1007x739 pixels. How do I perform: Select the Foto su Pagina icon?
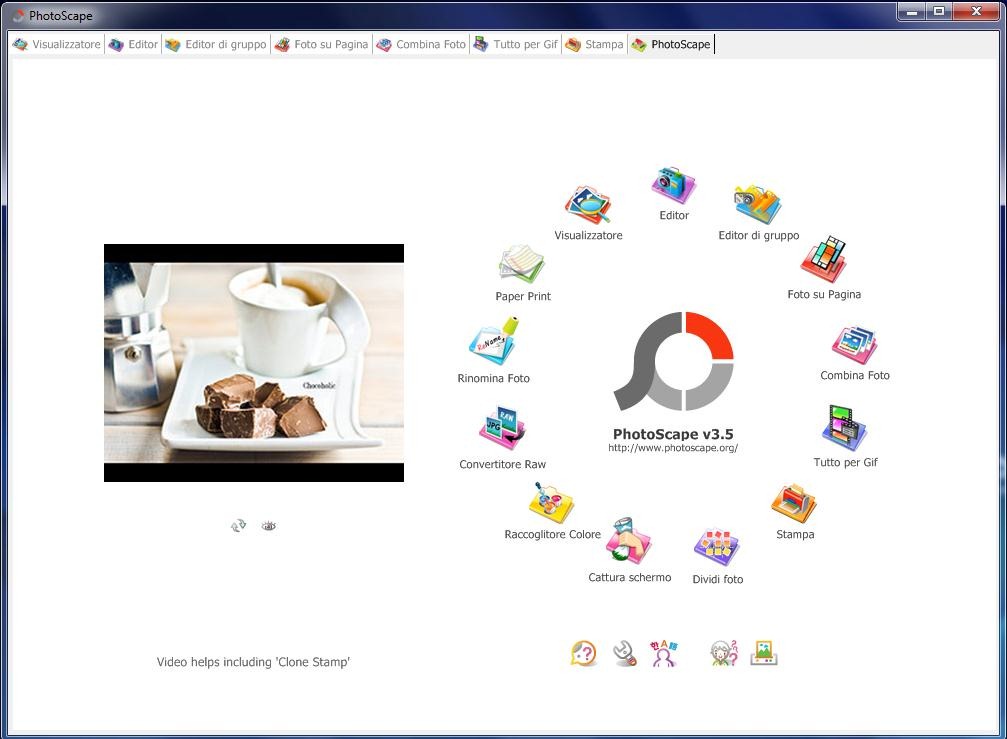(x=823, y=259)
